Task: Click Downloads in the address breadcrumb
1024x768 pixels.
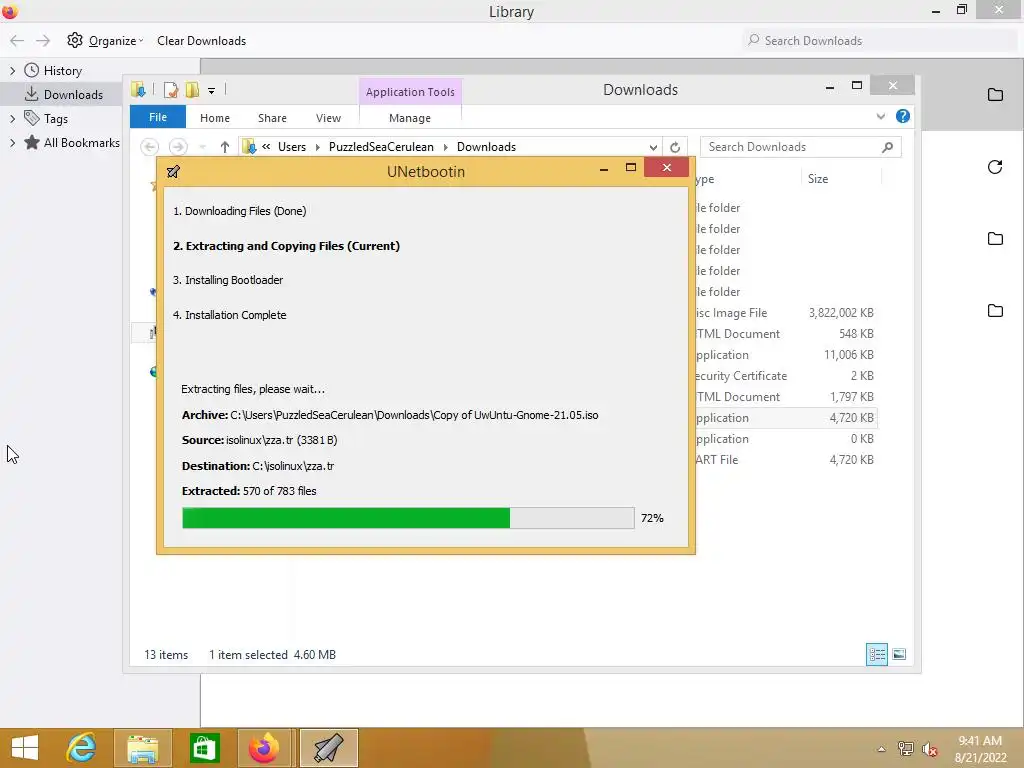Action: tap(486, 147)
